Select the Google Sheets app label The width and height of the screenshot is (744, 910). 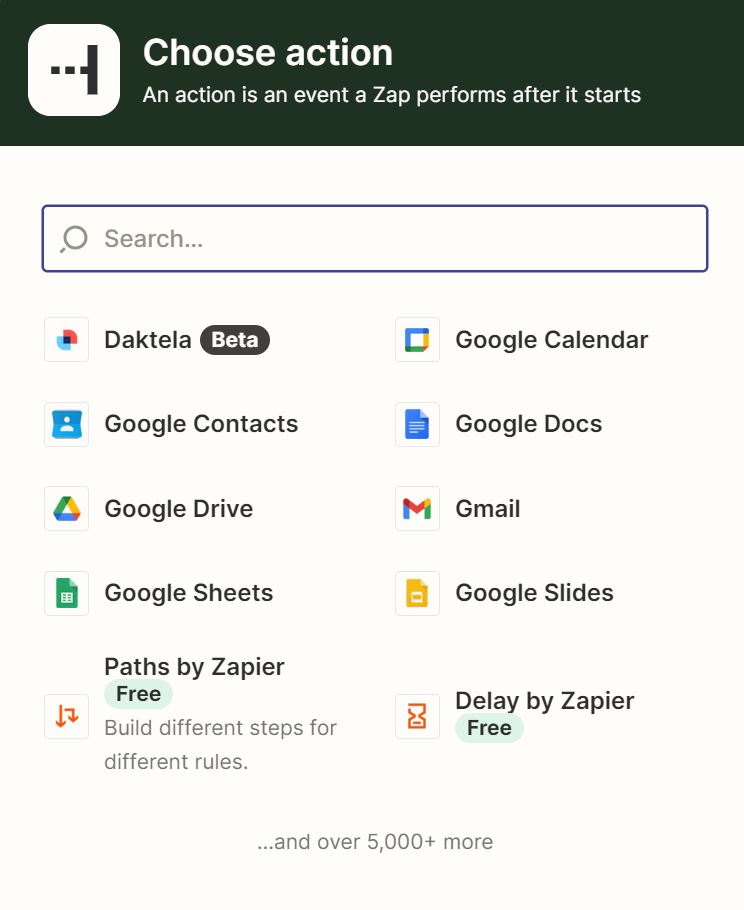point(189,593)
